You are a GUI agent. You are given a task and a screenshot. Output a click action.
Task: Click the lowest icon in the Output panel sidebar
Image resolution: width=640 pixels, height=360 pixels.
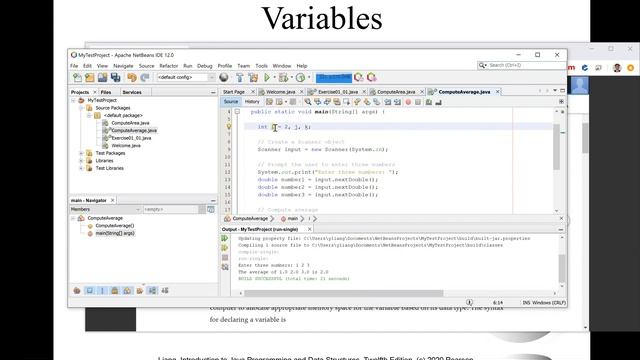coord(225,267)
